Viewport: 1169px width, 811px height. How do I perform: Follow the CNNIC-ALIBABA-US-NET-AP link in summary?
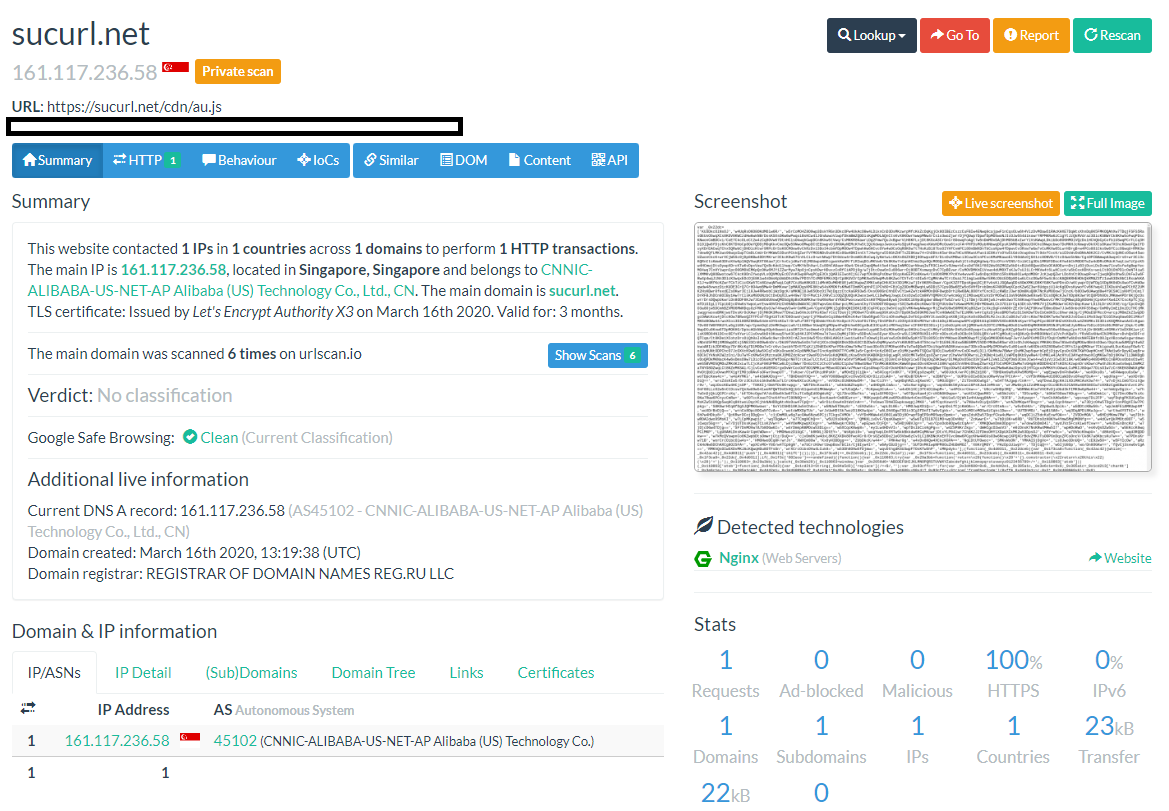click(310, 280)
